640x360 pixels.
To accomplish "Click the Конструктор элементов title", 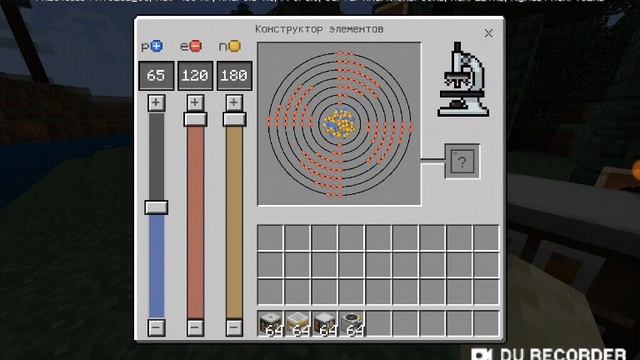I will (x=319, y=29).
